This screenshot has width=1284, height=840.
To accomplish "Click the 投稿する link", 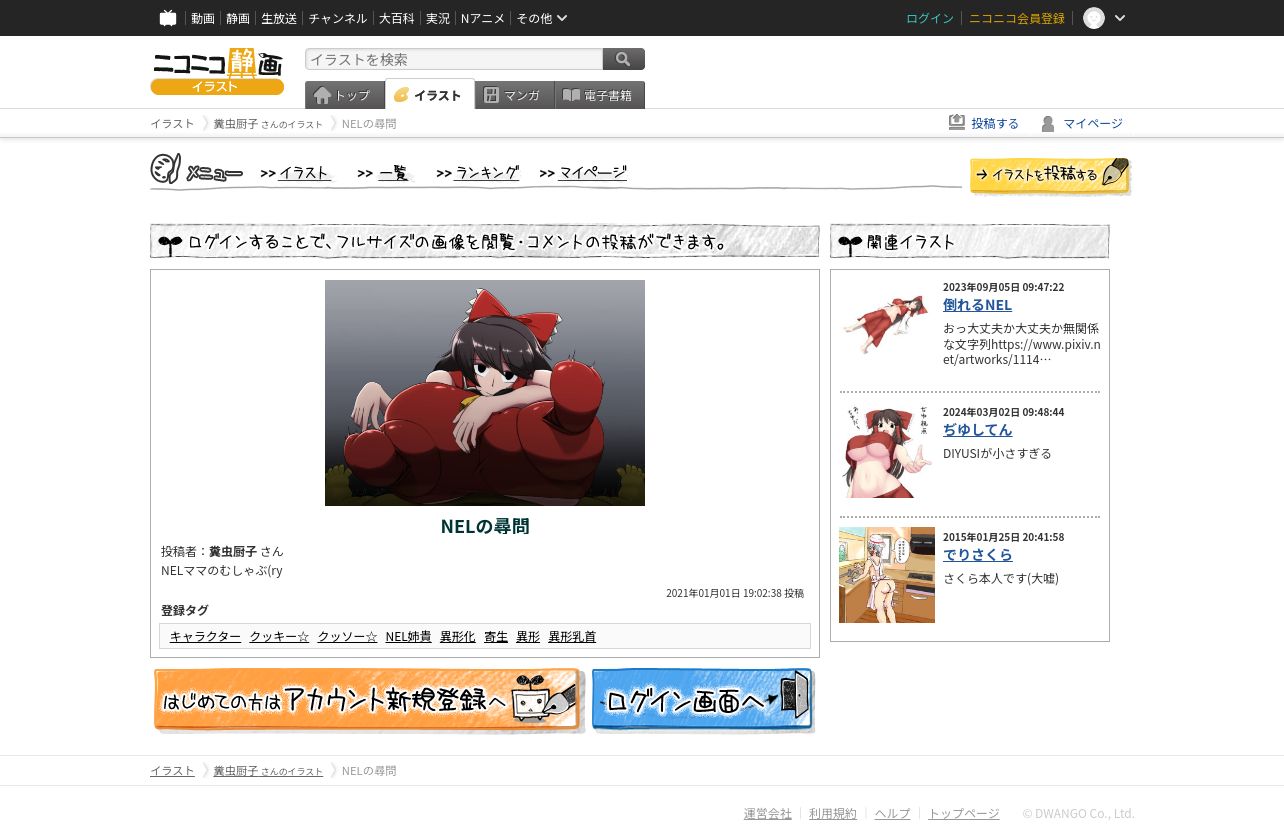I will pos(995,124).
